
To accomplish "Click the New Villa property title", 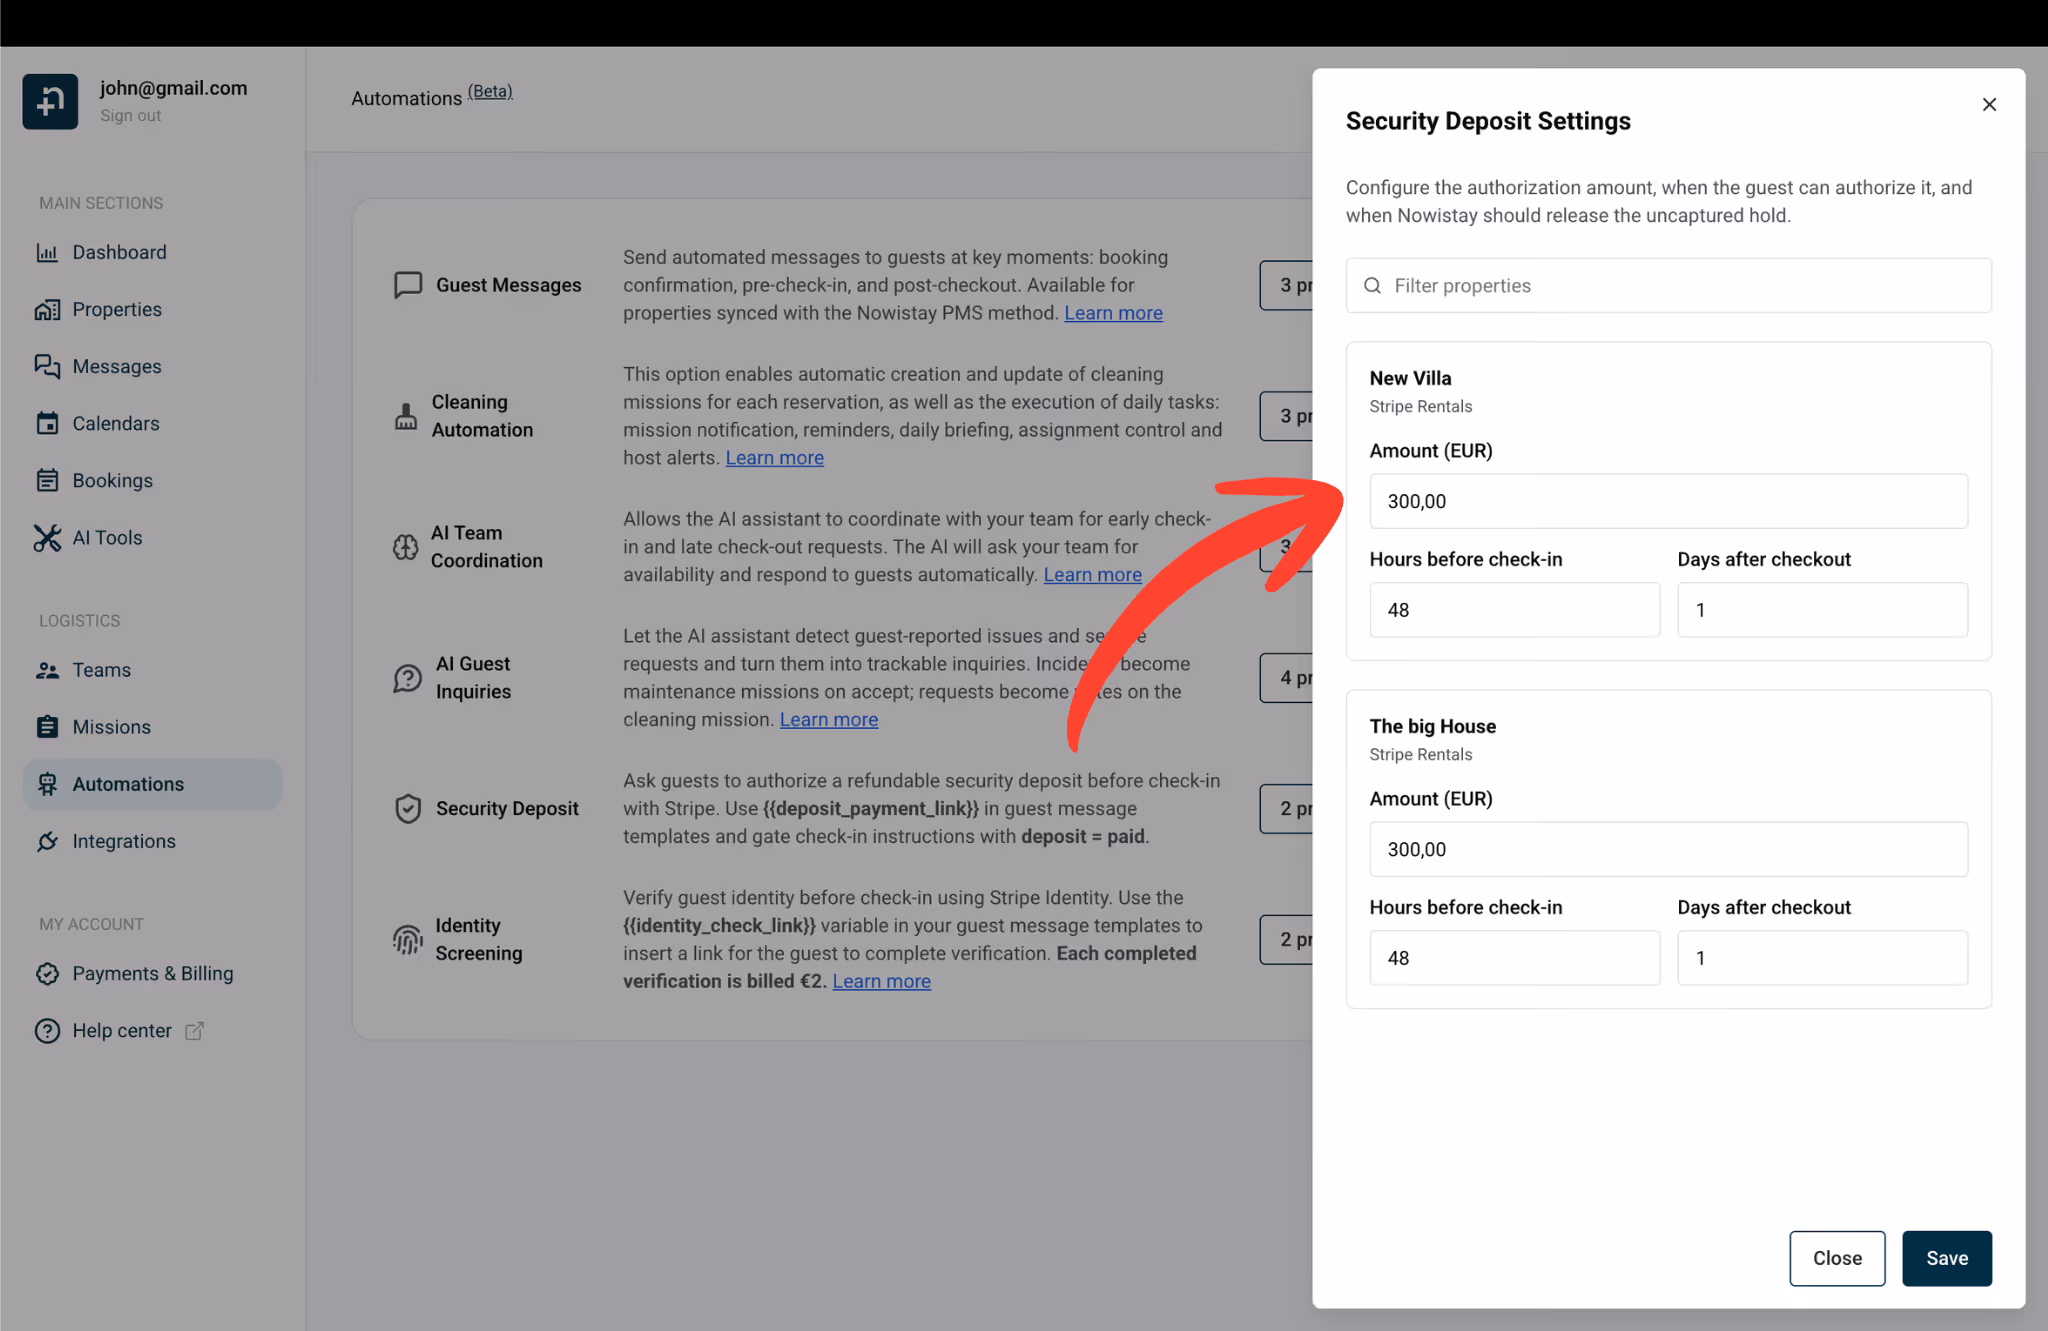I will tap(1410, 378).
